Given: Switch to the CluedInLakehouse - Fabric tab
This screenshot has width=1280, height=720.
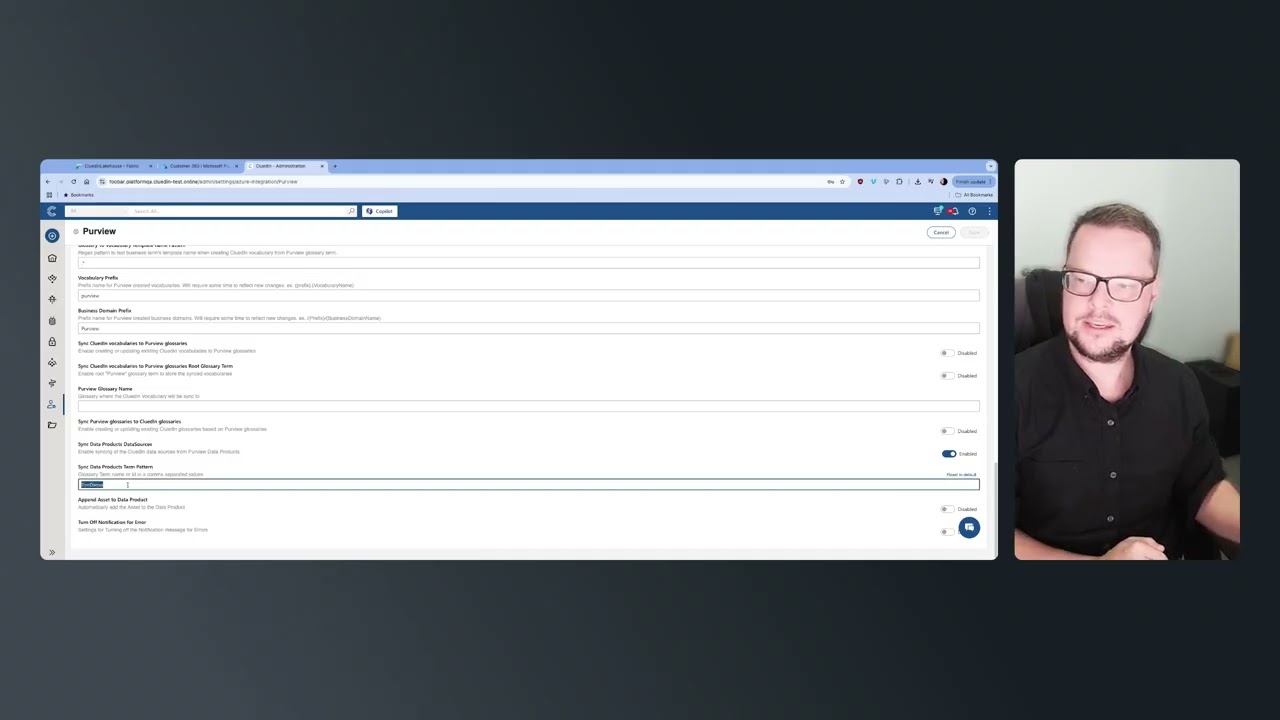Looking at the screenshot, I should coord(112,166).
